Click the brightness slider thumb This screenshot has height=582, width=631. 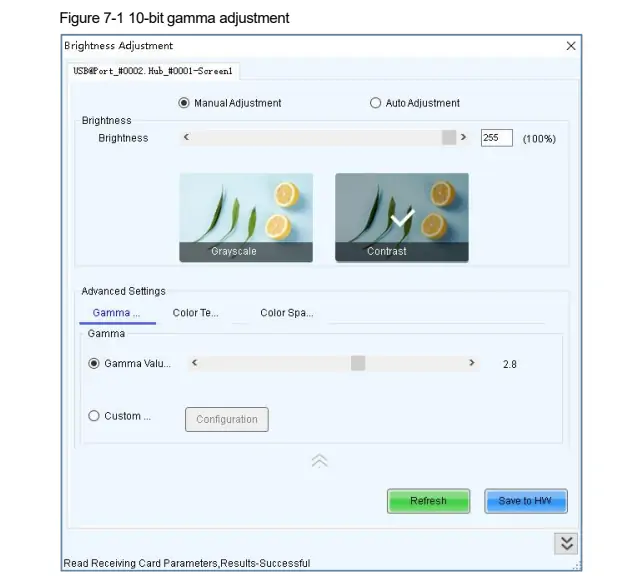[449, 138]
